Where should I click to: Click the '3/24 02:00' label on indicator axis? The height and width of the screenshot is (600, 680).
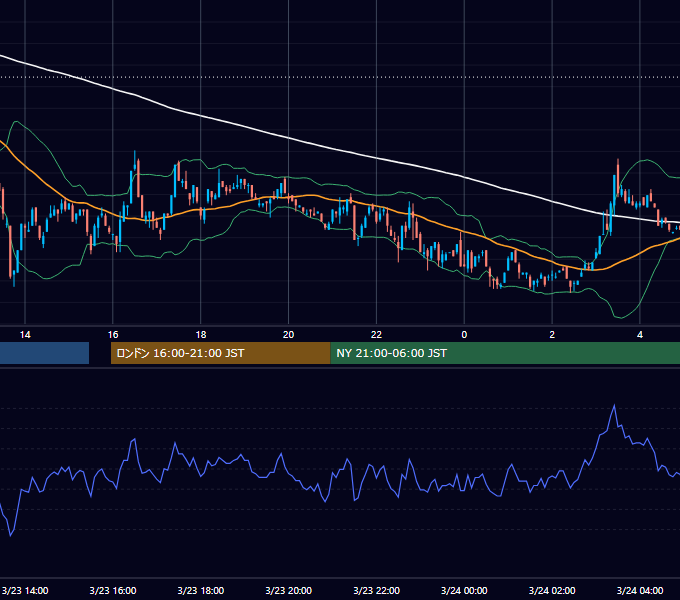coord(552,590)
